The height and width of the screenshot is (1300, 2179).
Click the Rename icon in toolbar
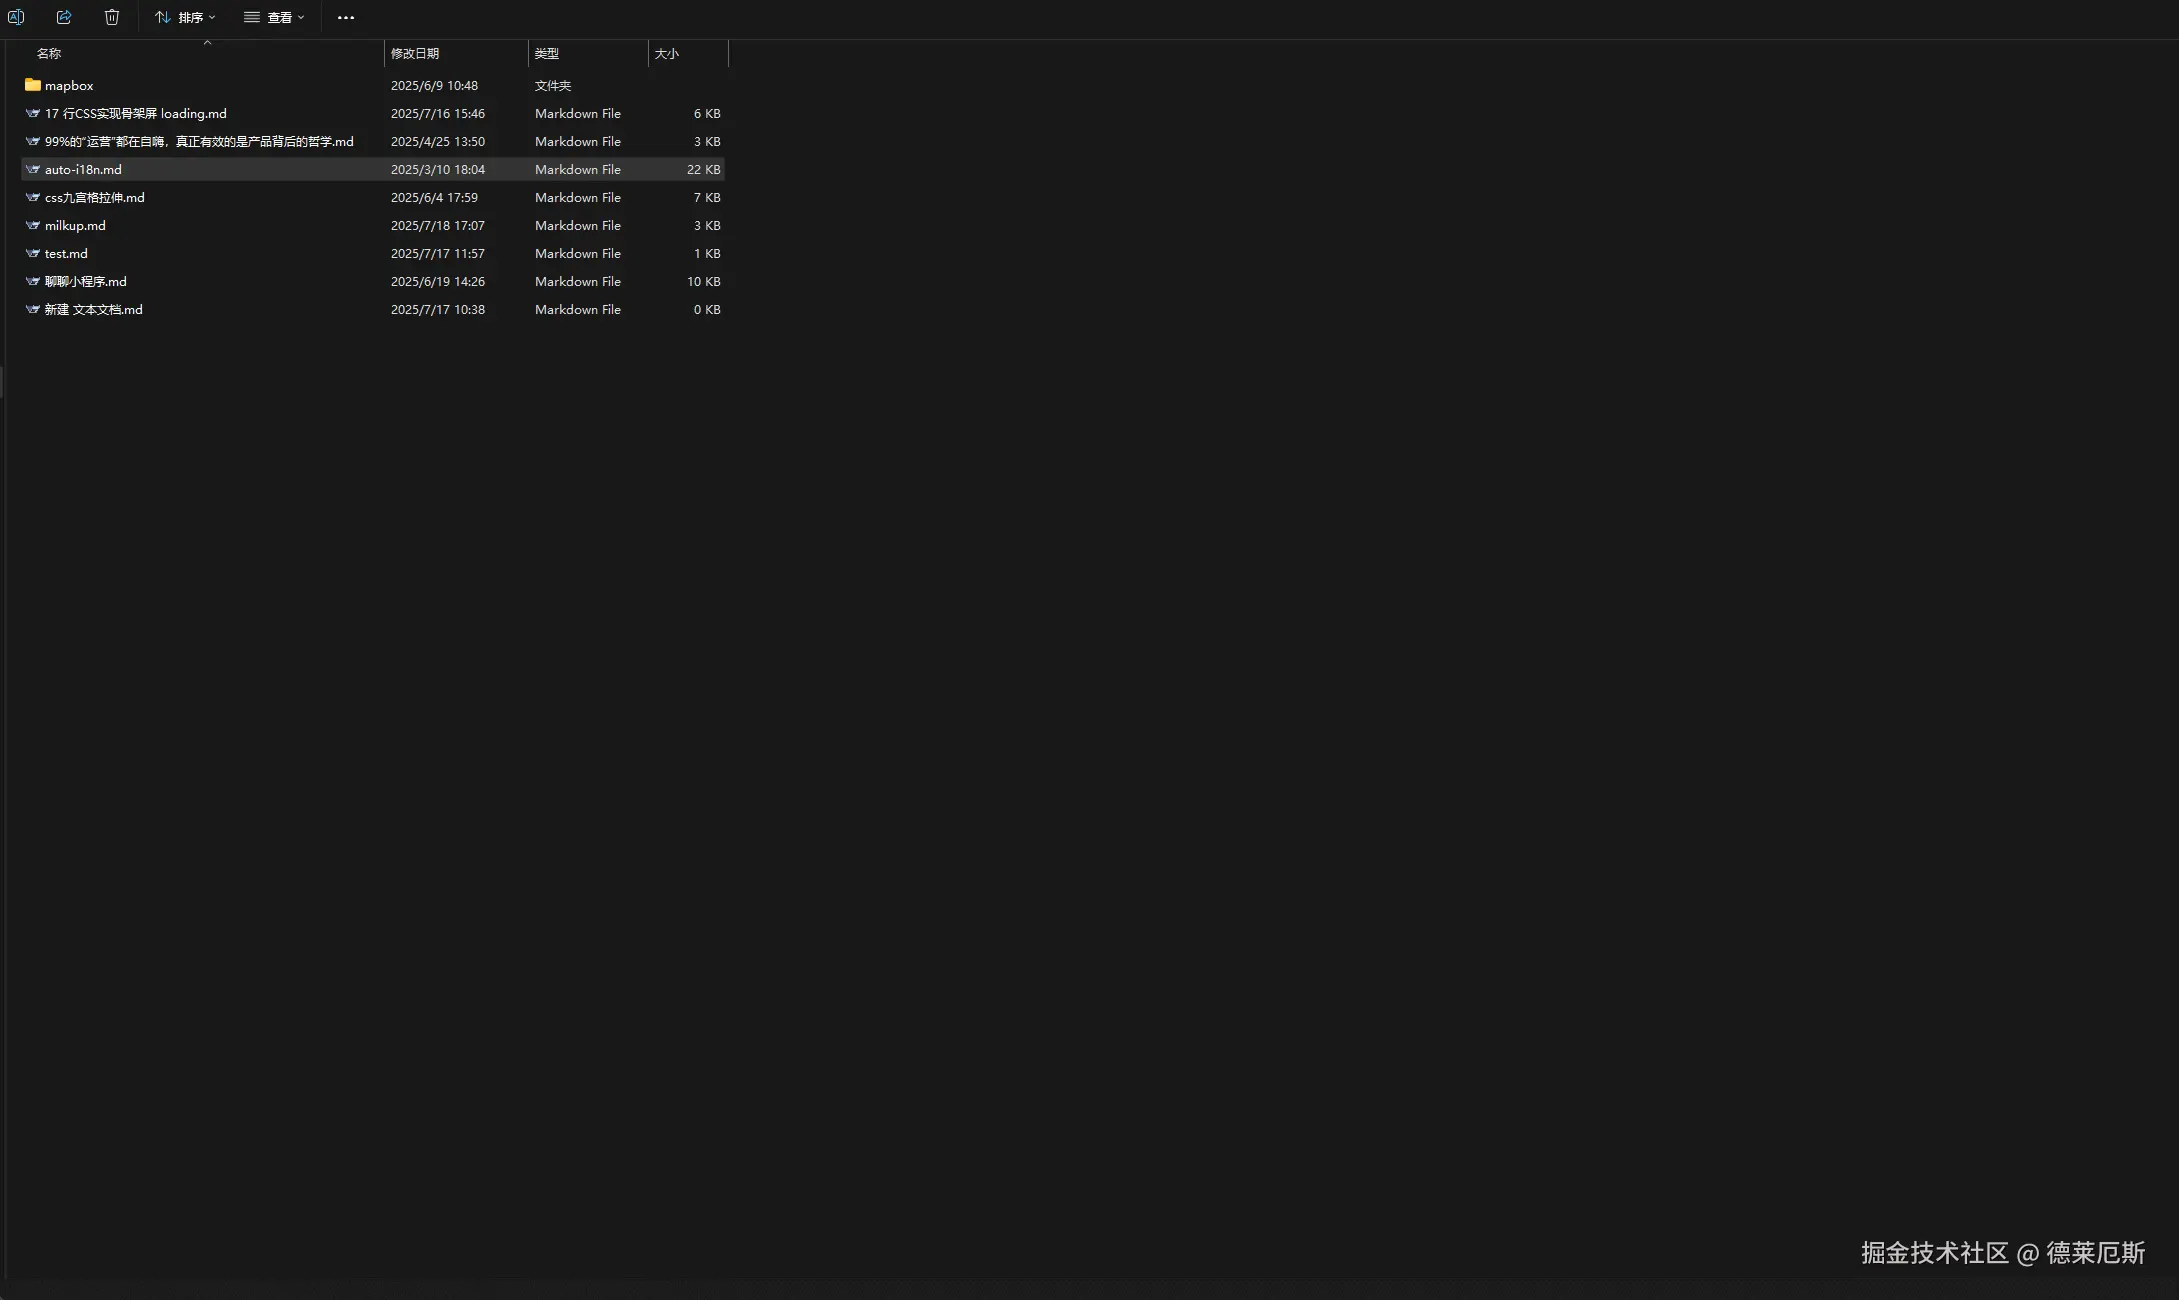pos(16,17)
